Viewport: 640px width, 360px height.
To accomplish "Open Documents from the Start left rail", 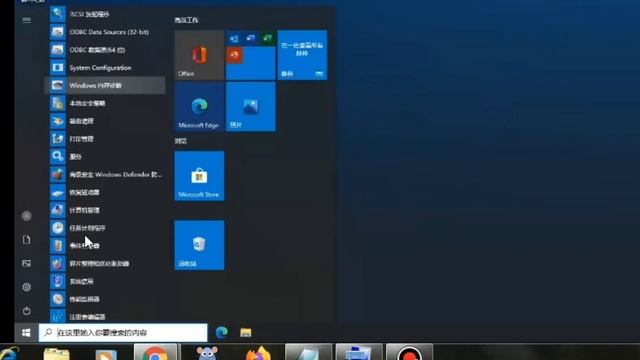I will point(27,240).
